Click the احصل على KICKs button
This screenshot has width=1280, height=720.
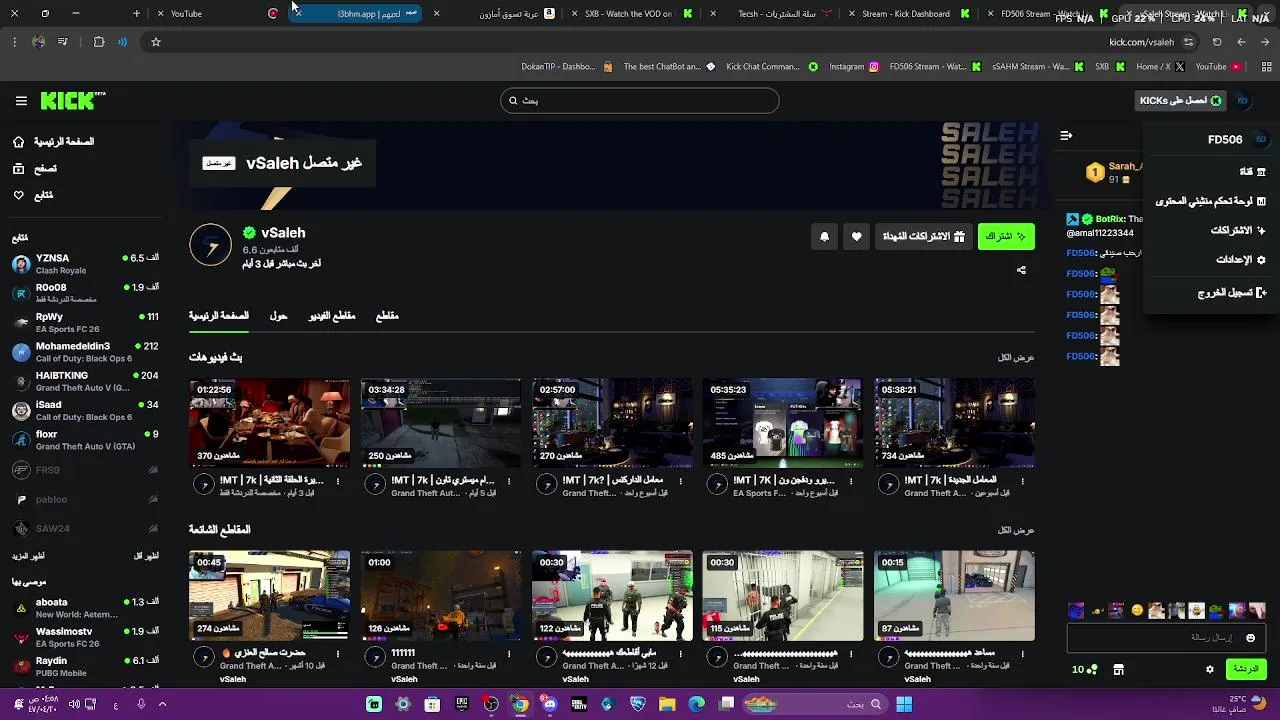click(x=1180, y=100)
